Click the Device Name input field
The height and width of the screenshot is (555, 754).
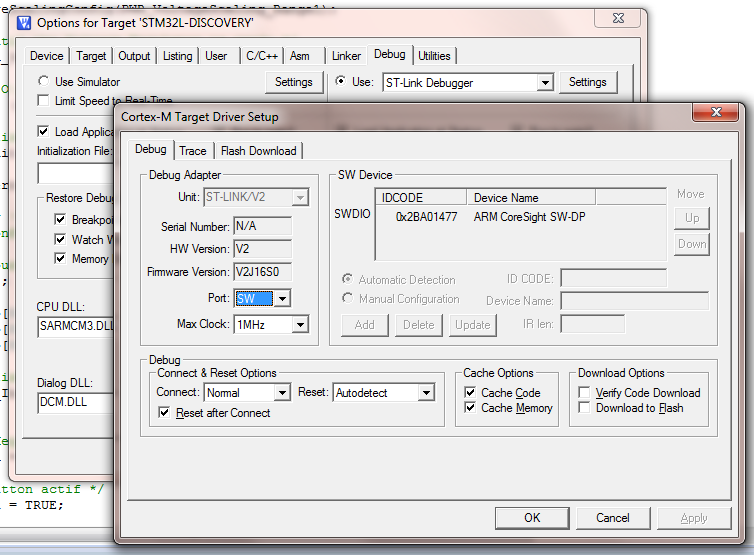pyautogui.click(x=635, y=301)
